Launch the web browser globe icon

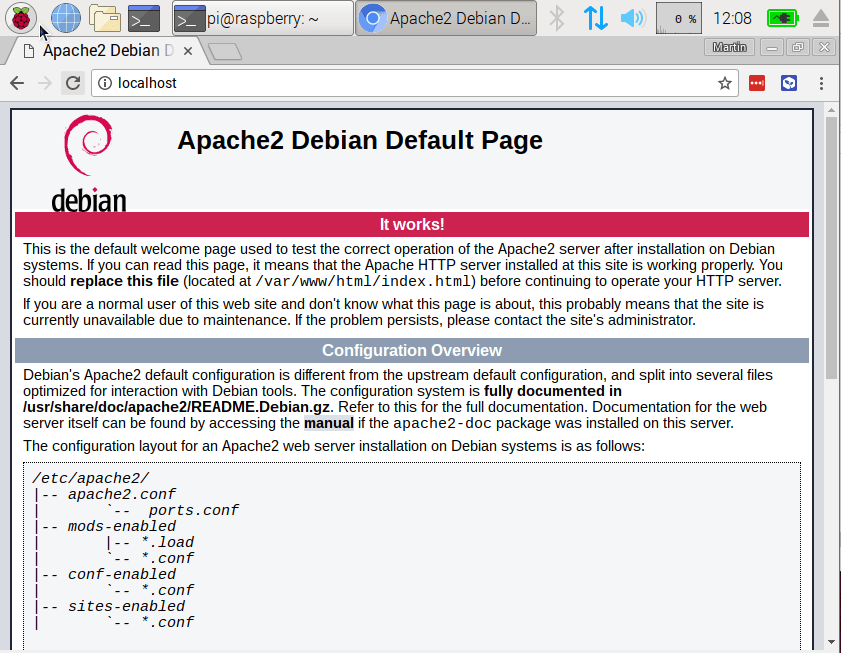point(65,18)
